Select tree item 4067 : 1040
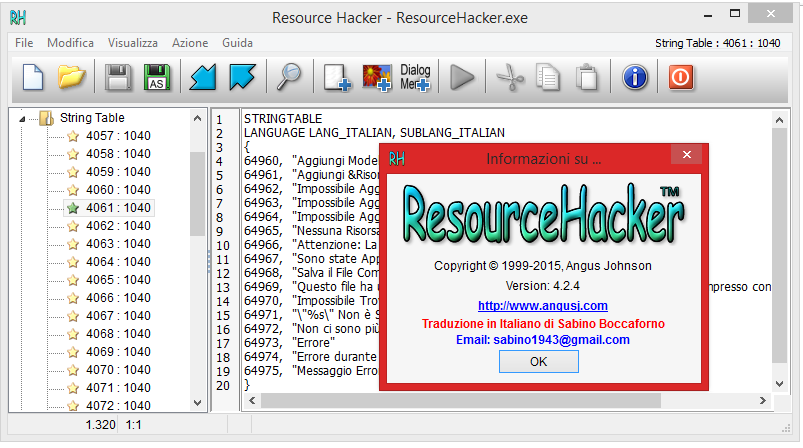 (118, 316)
